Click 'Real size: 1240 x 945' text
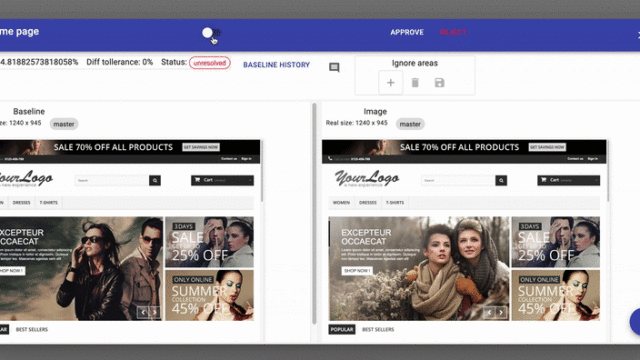This screenshot has width=640, height=360. coord(357,123)
